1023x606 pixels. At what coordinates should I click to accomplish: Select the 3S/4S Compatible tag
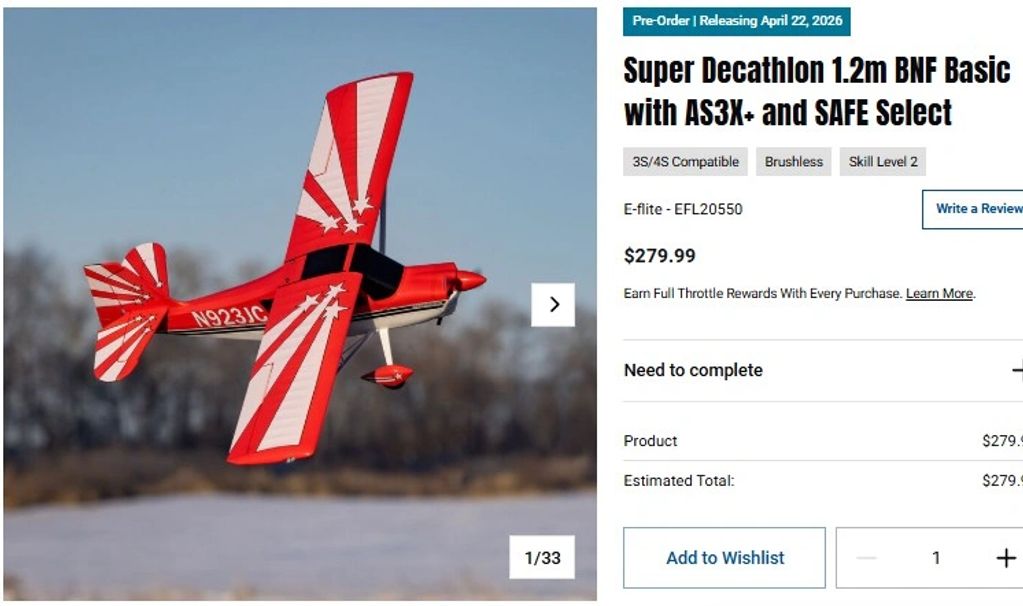(x=685, y=162)
